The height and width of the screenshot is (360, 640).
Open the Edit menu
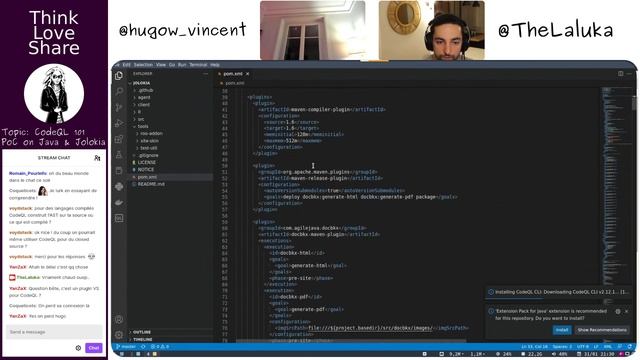[x=127, y=65]
